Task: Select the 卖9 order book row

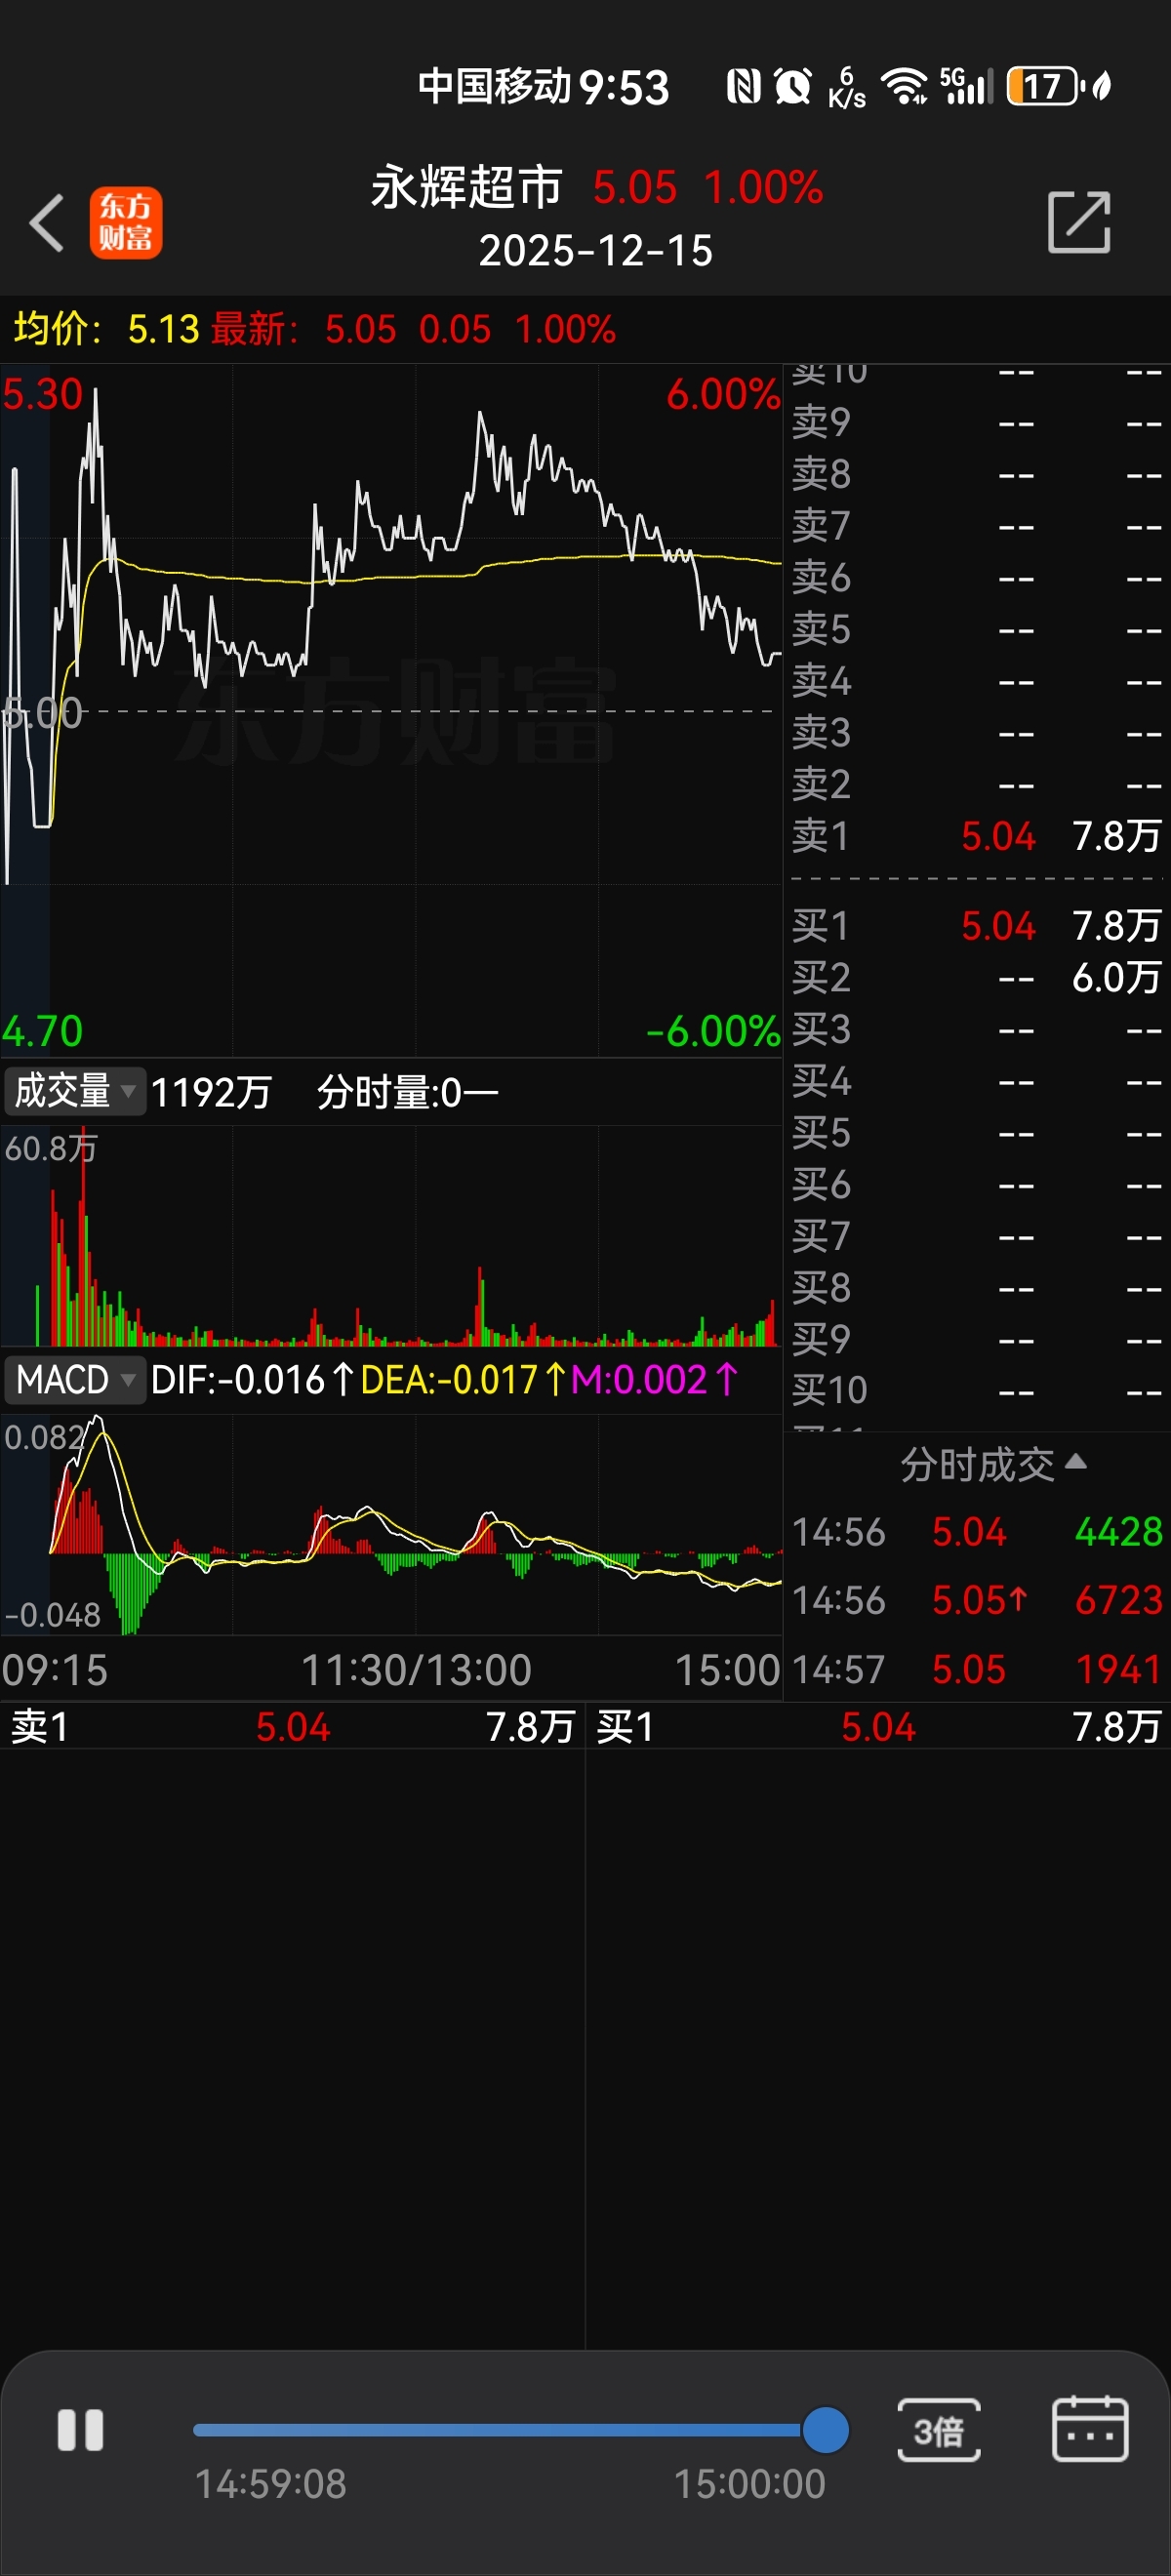Action: 977,422
